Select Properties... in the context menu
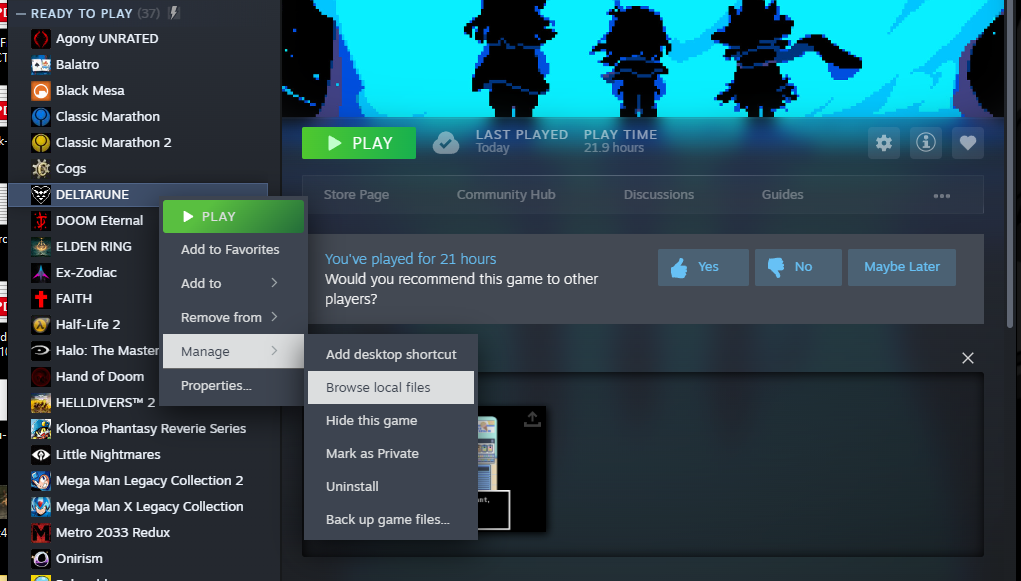The width and height of the screenshot is (1021, 581). coord(233,386)
